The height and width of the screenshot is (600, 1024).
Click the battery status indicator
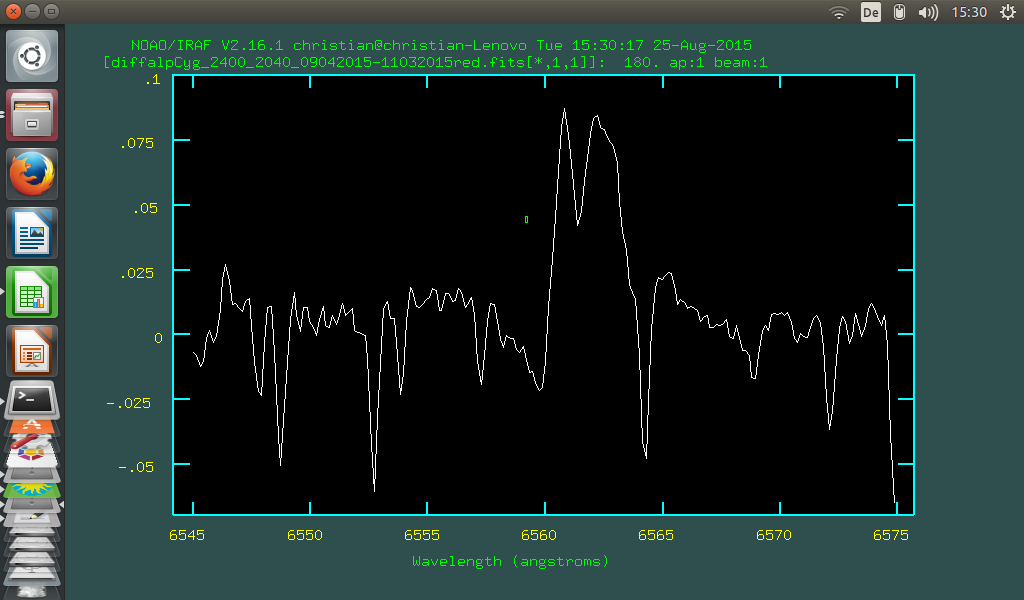point(899,11)
